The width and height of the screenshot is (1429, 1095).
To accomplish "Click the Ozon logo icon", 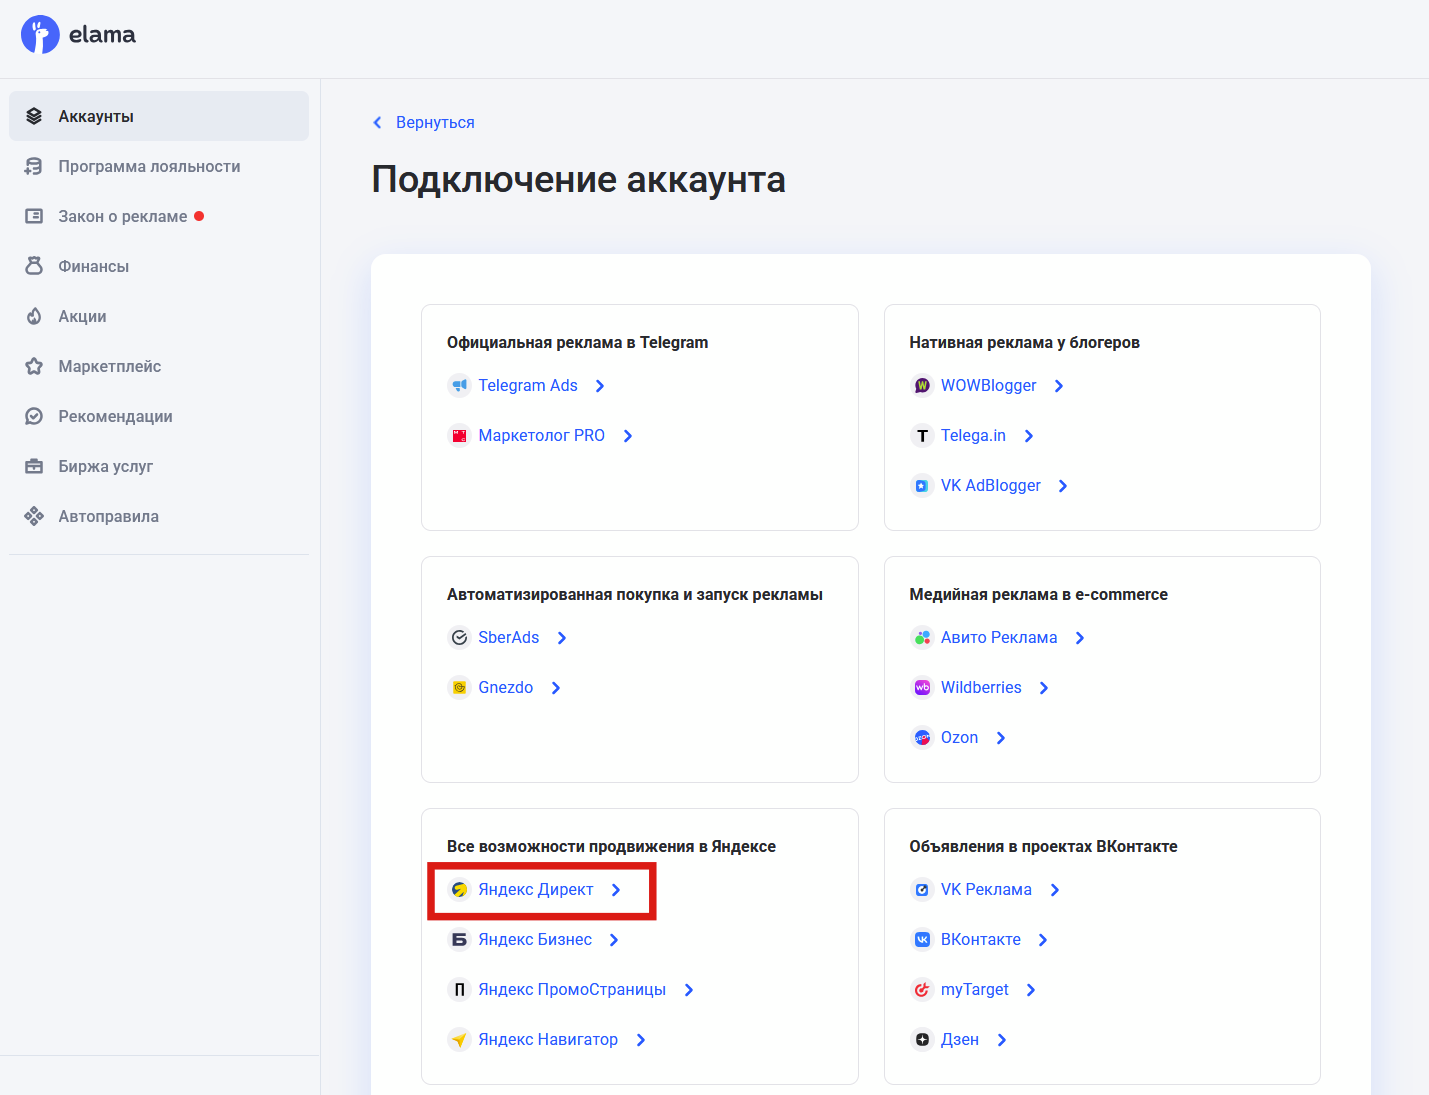I will (921, 737).
